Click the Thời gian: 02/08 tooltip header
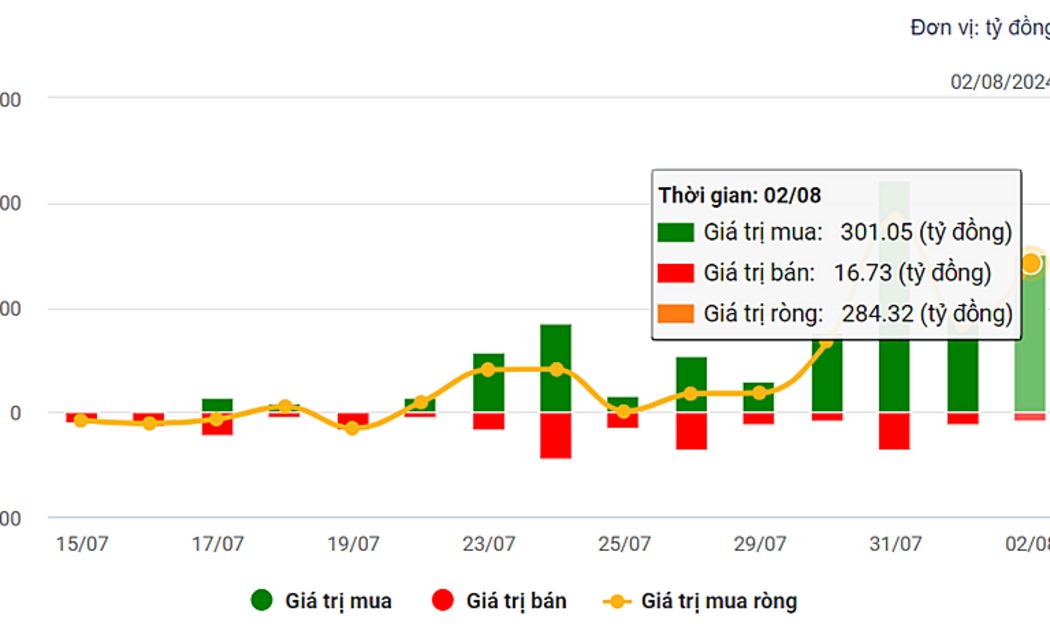The width and height of the screenshot is (1050, 630). (x=739, y=195)
